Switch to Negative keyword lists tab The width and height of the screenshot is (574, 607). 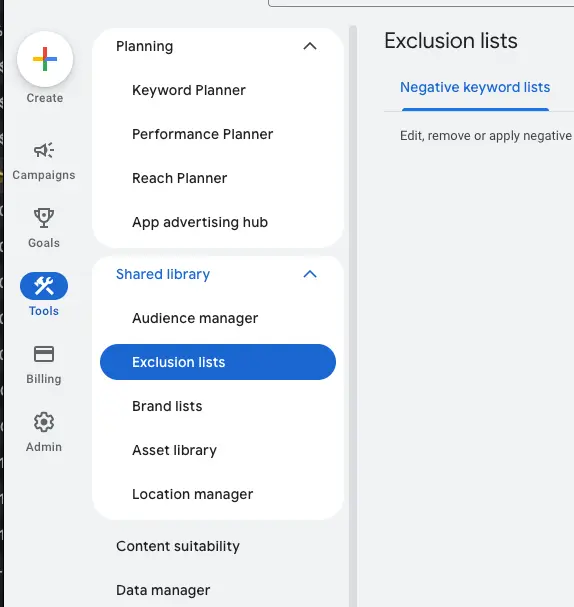pyautogui.click(x=475, y=87)
